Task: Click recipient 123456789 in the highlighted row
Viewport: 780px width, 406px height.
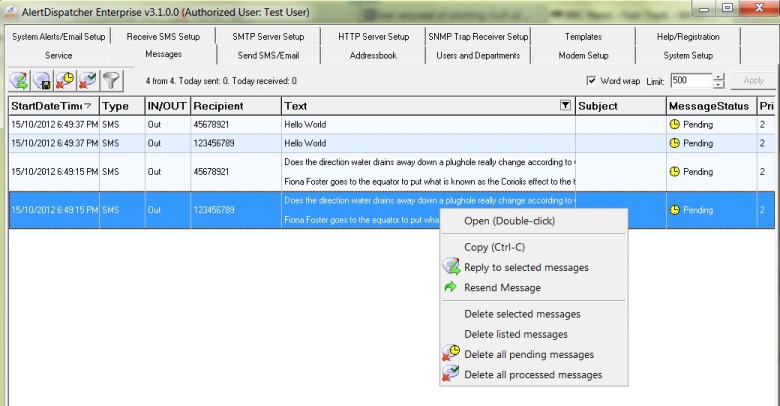Action: [x=214, y=210]
